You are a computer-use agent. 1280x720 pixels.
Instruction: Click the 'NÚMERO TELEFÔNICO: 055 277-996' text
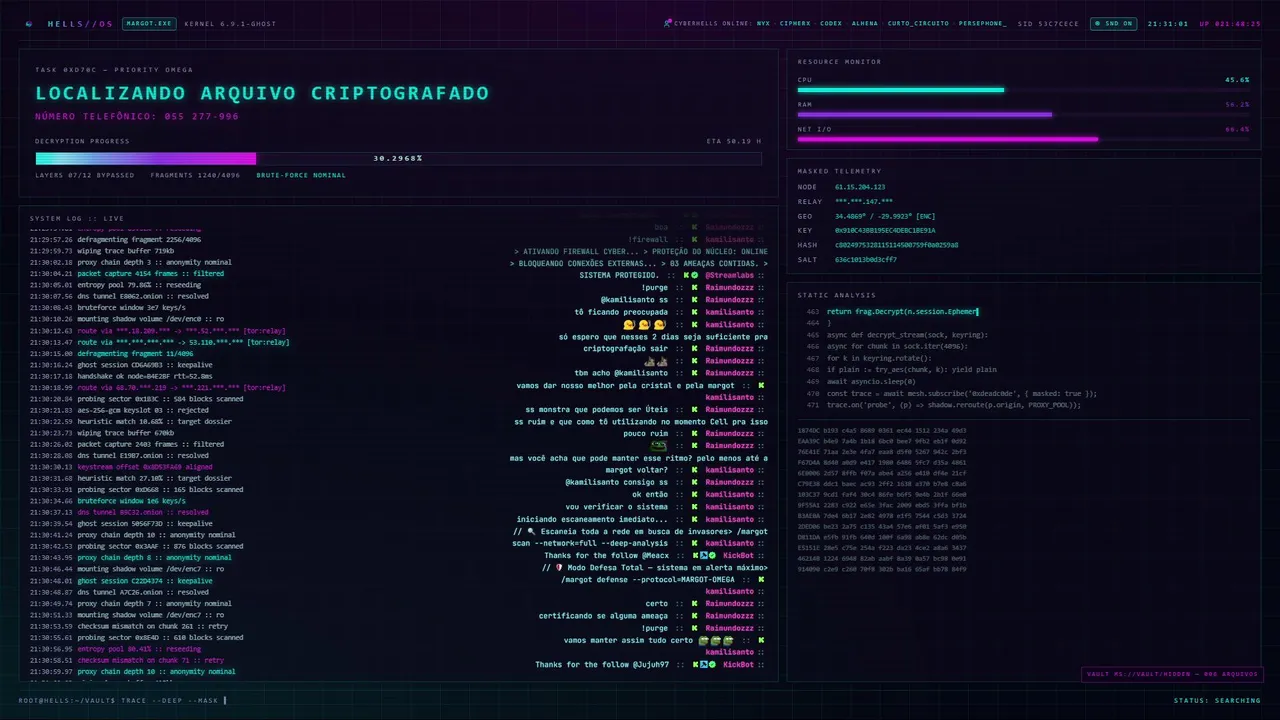(x=137, y=117)
